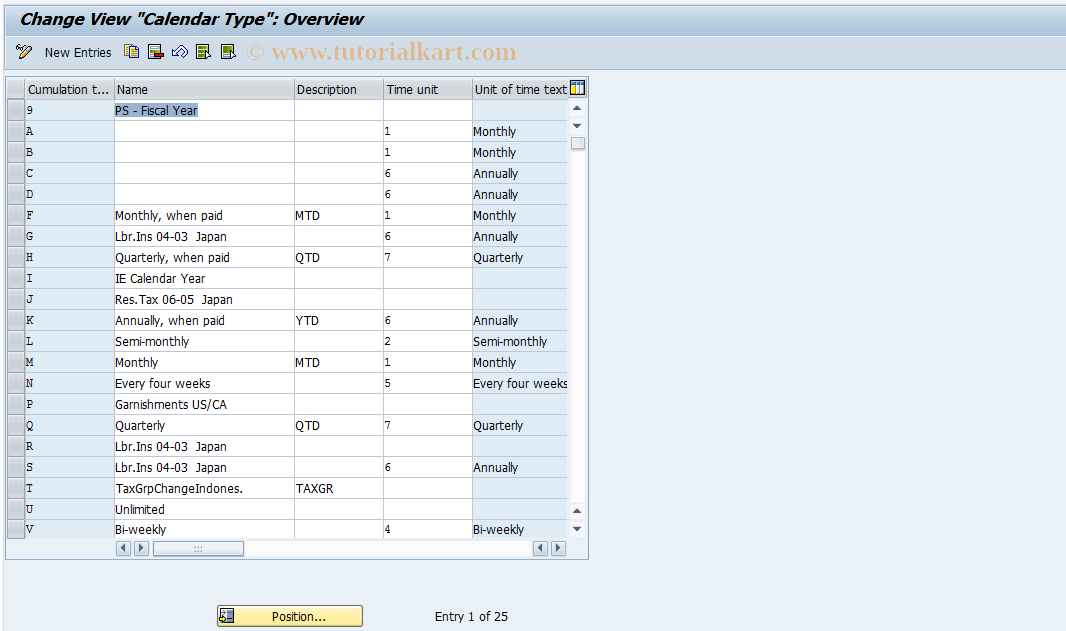This screenshot has height=631, width=1066.
Task: Click page down arrow at table bottom
Action: pyautogui.click(x=577, y=529)
